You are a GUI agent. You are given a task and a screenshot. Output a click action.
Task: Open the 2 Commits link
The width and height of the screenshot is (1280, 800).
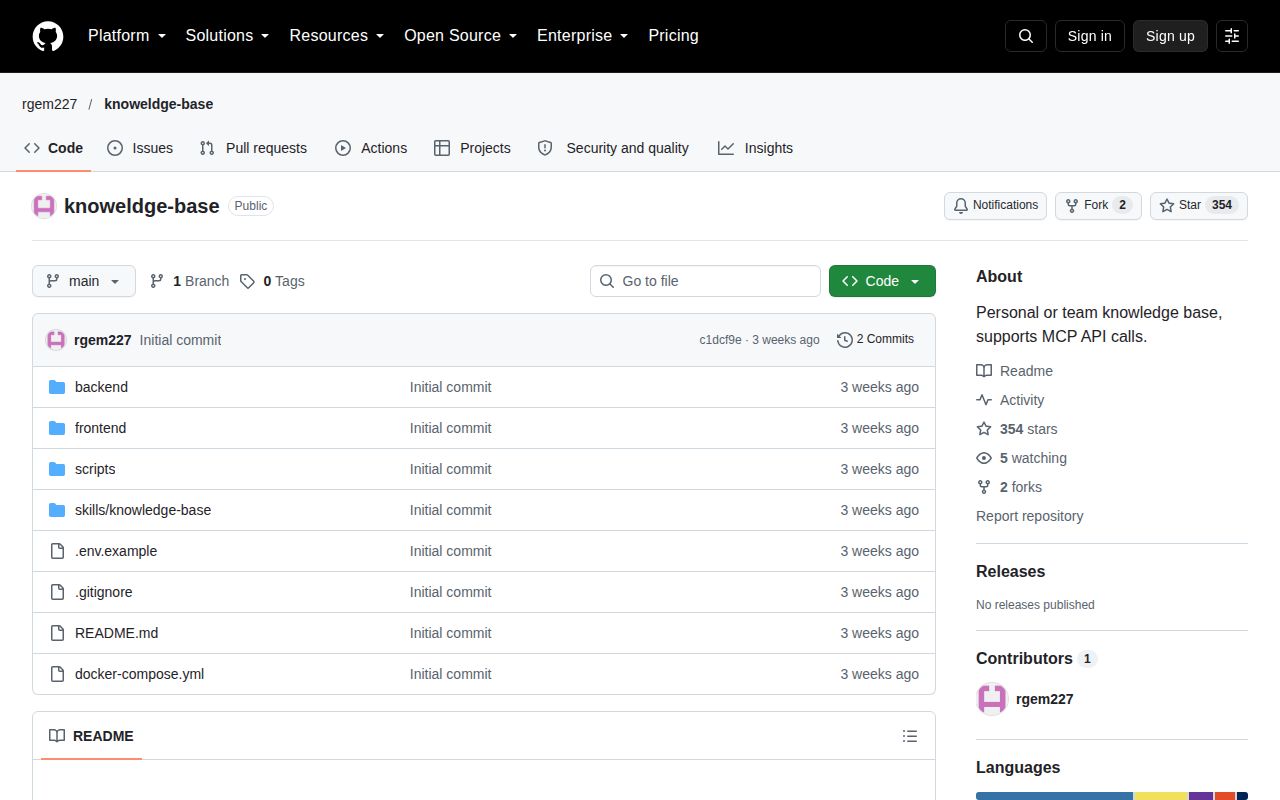click(x=876, y=340)
